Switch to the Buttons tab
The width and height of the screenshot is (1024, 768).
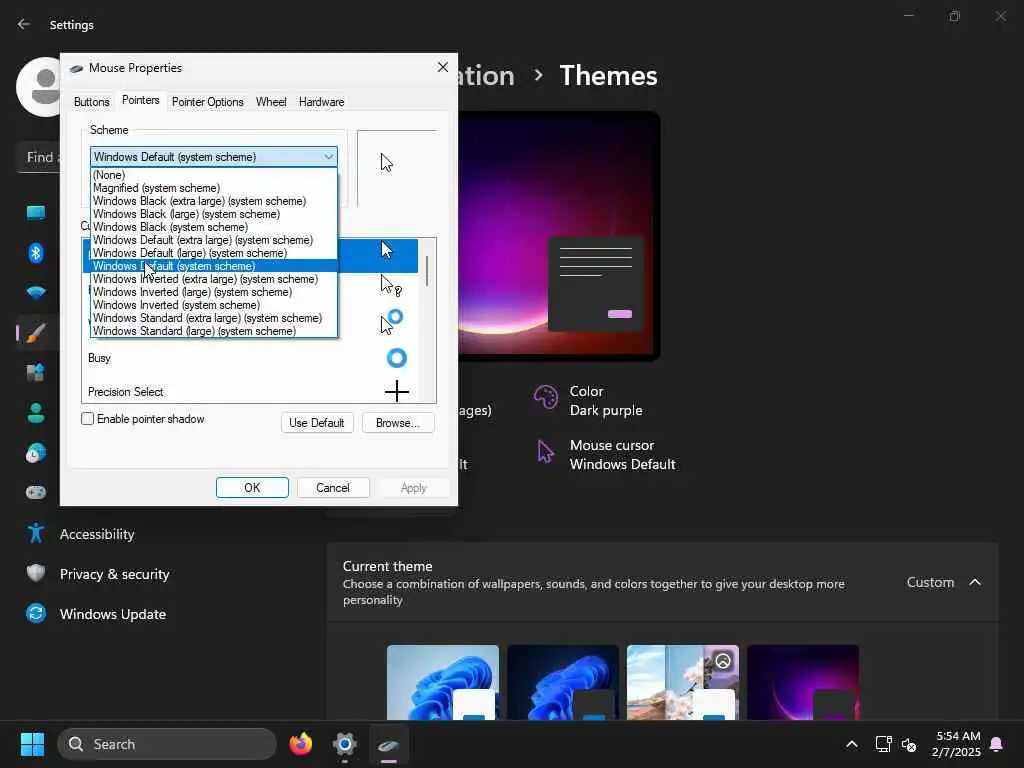91,102
